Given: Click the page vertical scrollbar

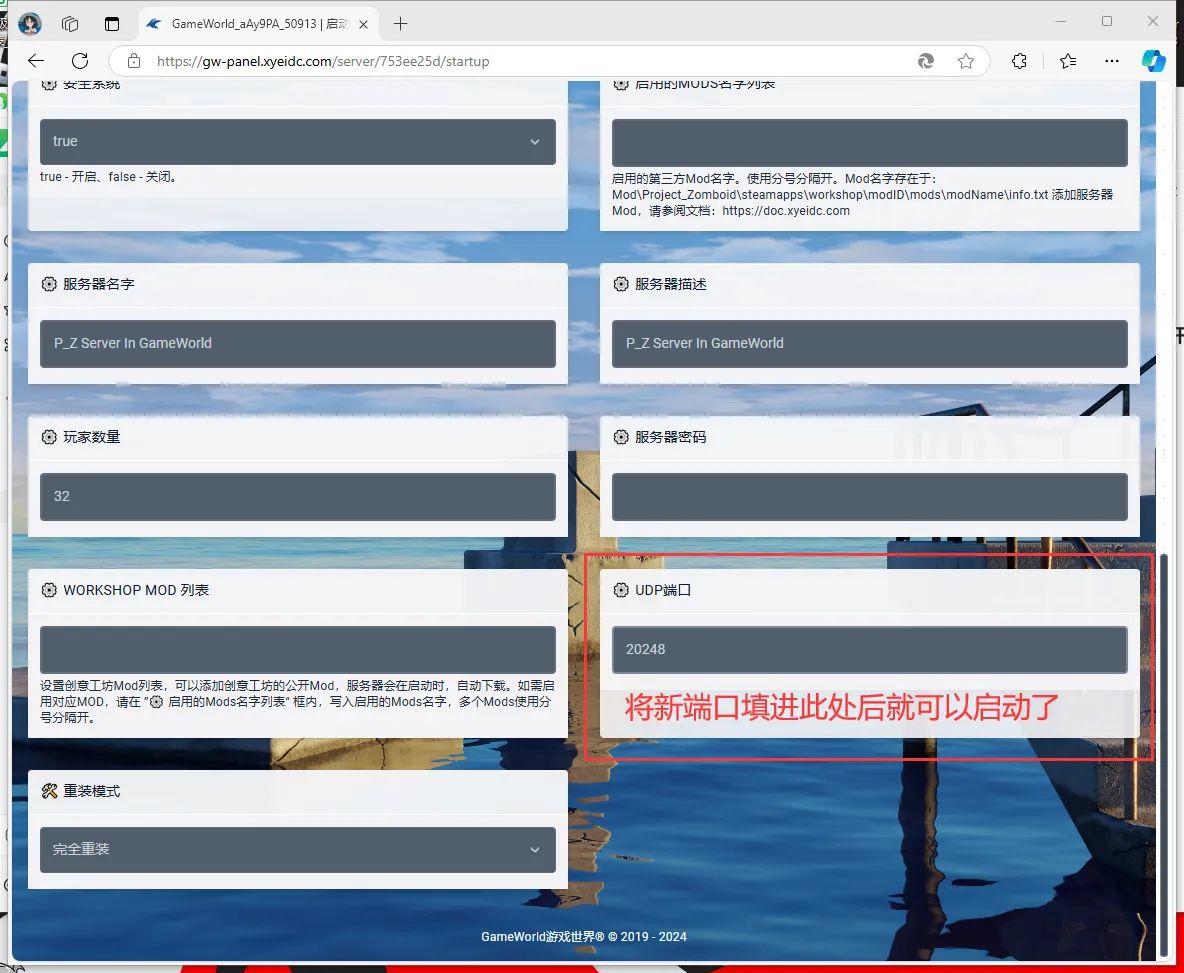Looking at the screenshot, I should (x=1162, y=750).
